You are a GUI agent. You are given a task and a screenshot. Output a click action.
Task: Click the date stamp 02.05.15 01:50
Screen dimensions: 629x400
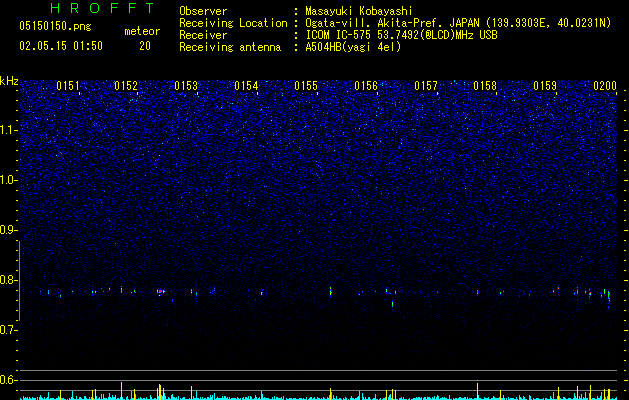coord(61,46)
